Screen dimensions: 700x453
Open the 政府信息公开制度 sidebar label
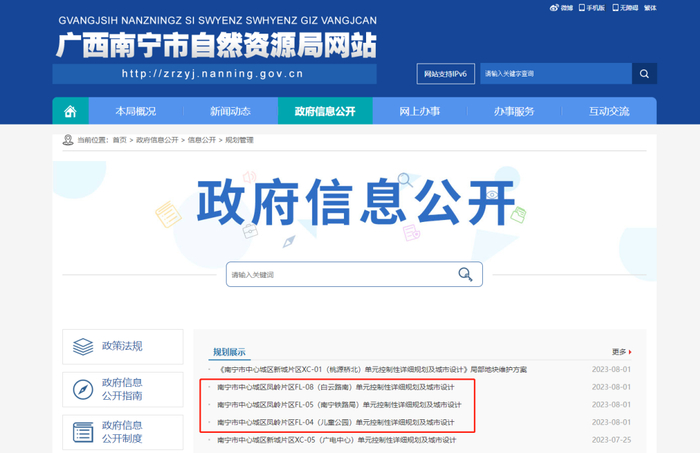[122, 432]
